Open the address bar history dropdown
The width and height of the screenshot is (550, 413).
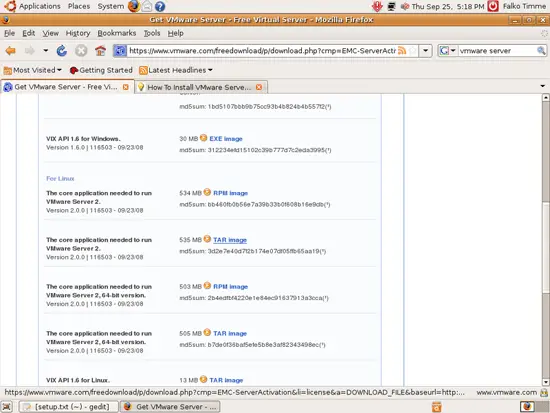tap(425, 51)
